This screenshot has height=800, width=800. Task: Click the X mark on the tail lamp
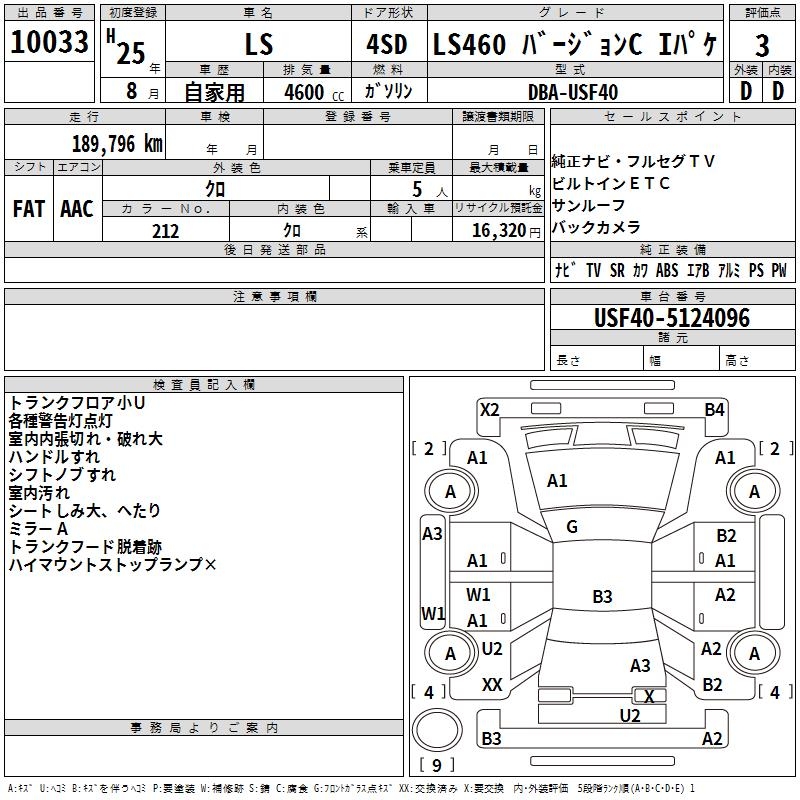tap(649, 696)
